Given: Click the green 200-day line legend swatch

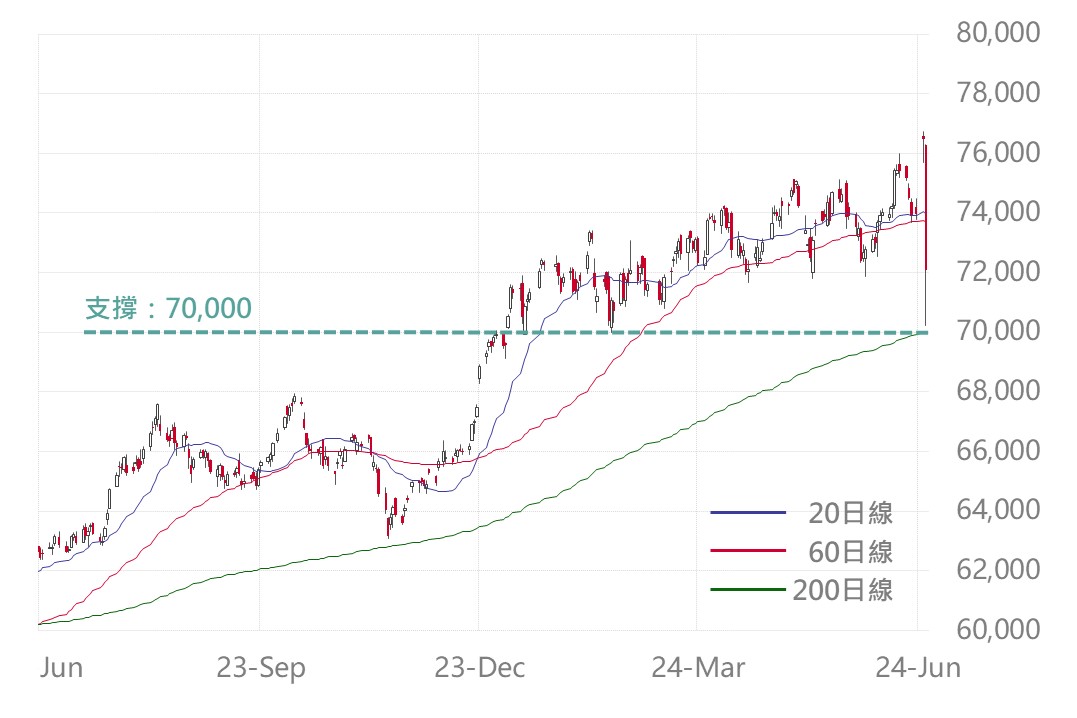Looking at the screenshot, I should pos(748,590).
